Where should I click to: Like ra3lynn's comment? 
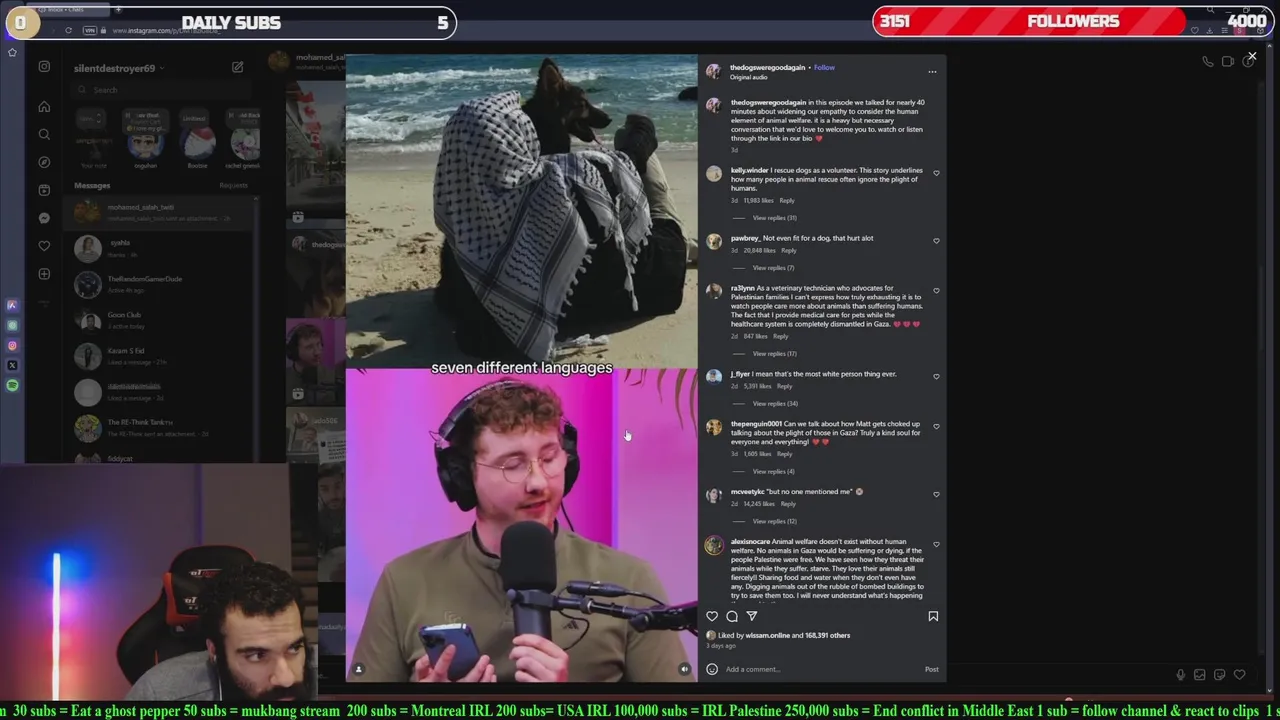(936, 291)
